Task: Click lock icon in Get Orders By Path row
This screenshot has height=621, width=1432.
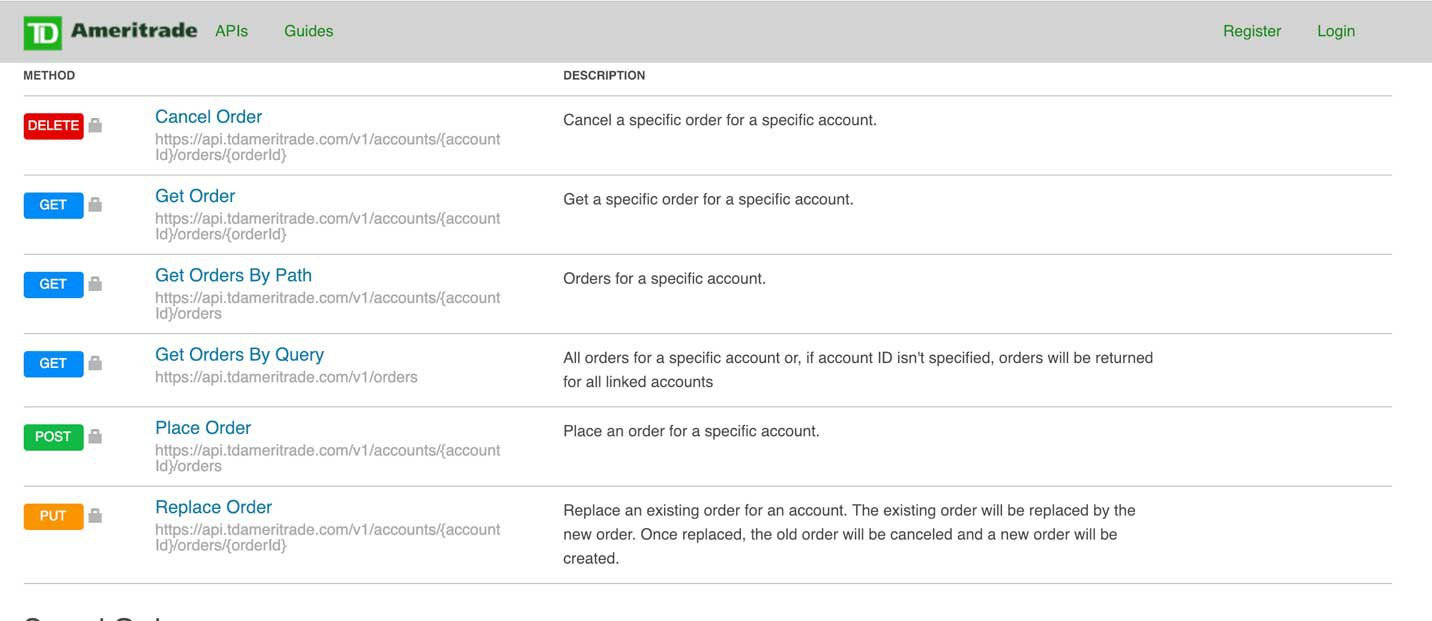Action: (x=95, y=283)
